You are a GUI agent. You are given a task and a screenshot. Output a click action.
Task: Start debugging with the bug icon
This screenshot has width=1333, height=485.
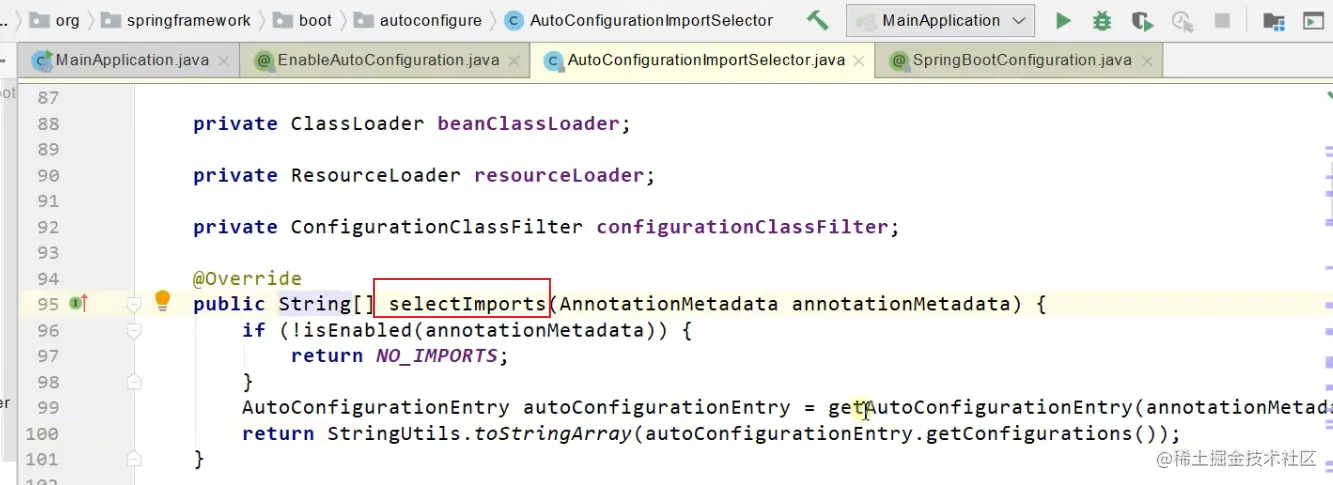pos(1102,20)
